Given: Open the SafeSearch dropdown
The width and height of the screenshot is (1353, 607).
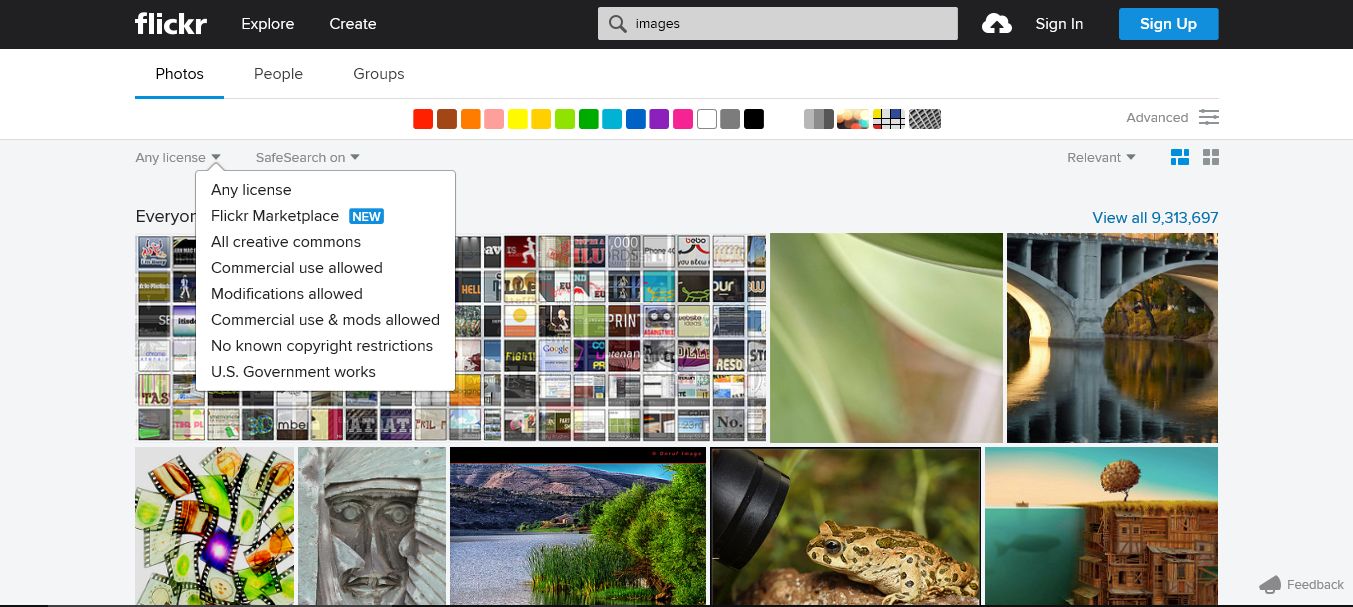Looking at the screenshot, I should click(x=306, y=157).
